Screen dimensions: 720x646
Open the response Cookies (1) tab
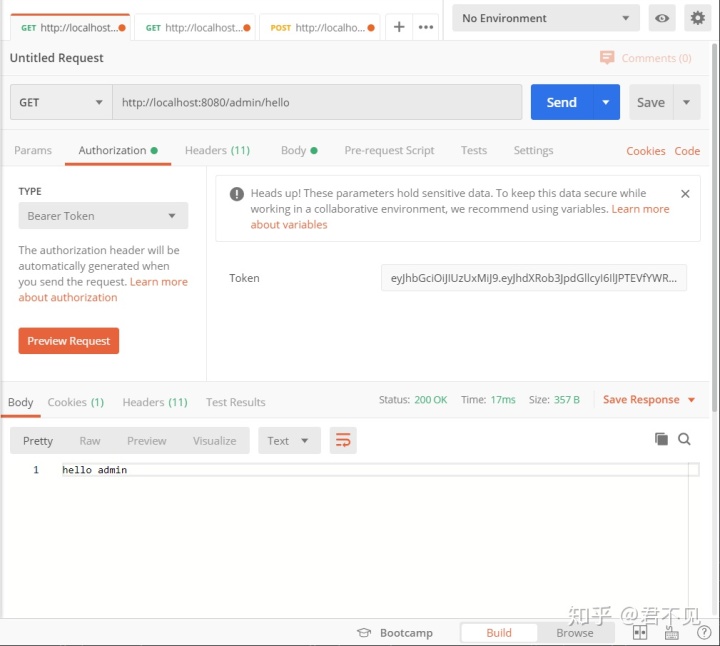click(x=76, y=402)
